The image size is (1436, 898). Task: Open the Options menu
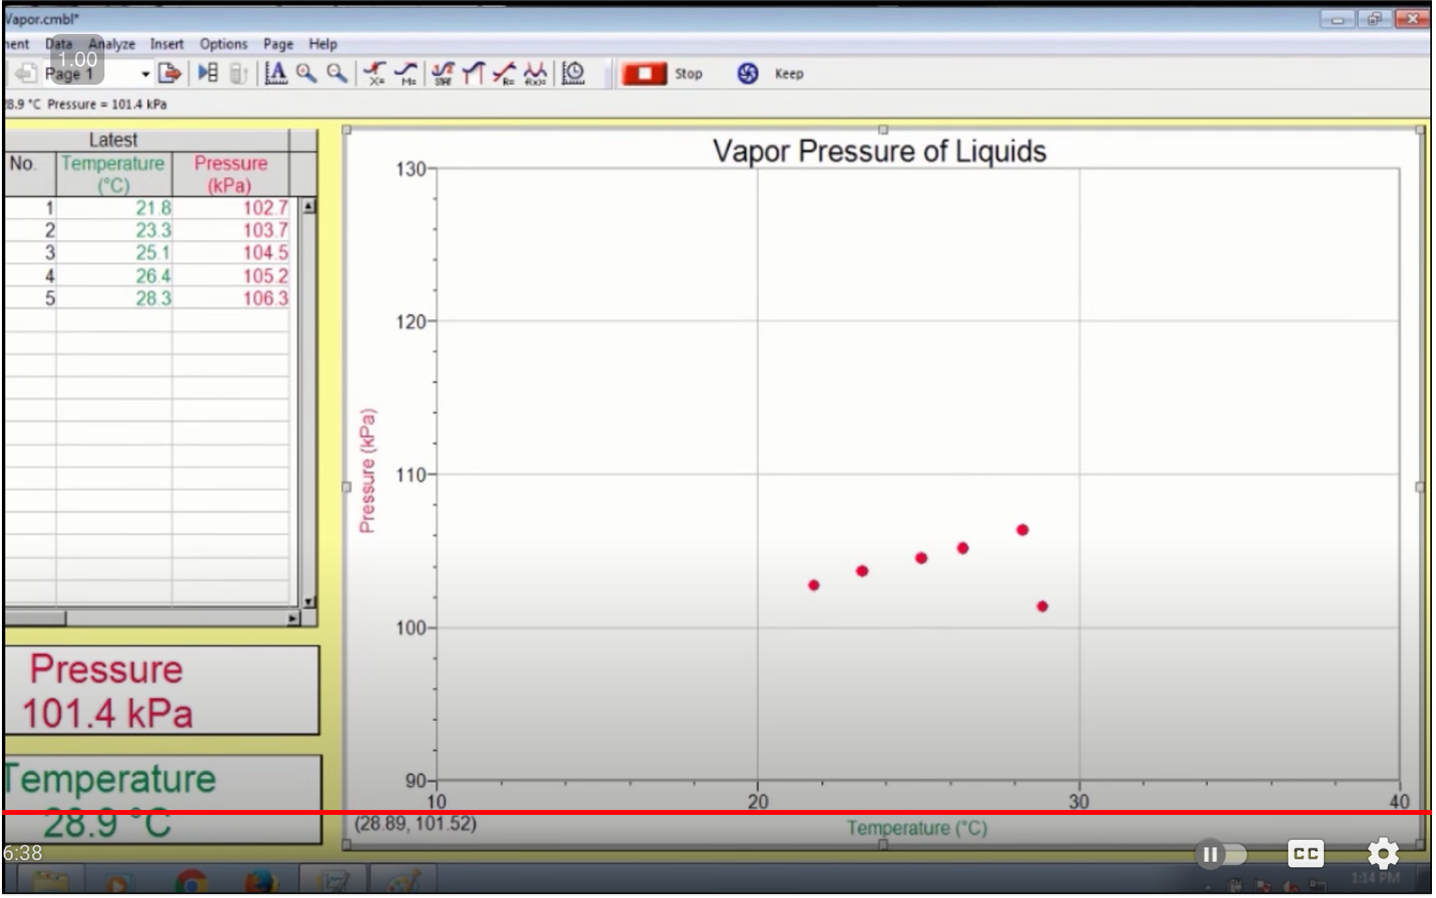coord(223,44)
